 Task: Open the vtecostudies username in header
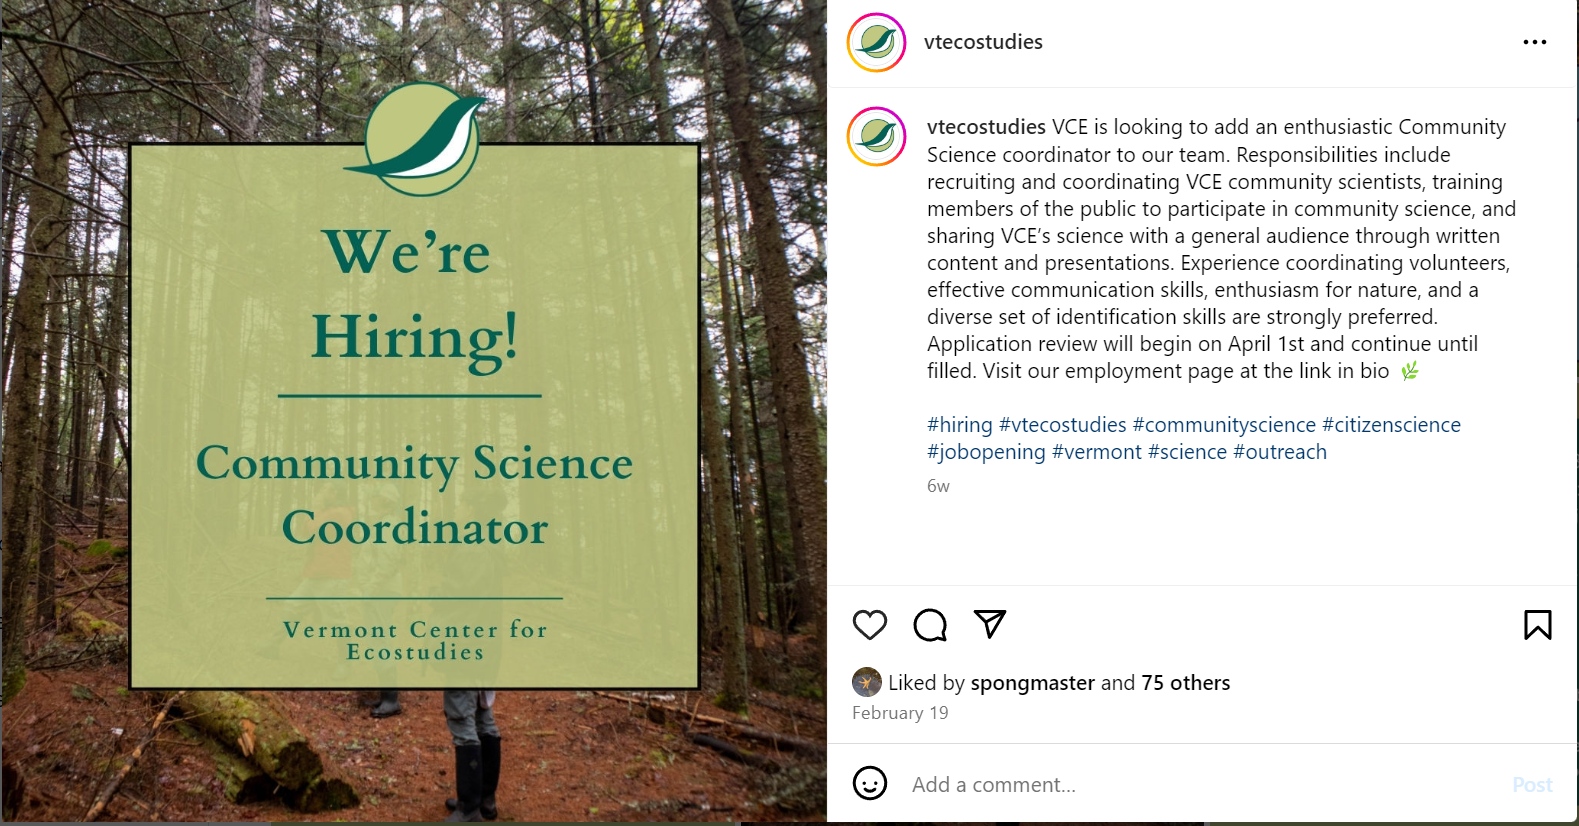tap(983, 42)
